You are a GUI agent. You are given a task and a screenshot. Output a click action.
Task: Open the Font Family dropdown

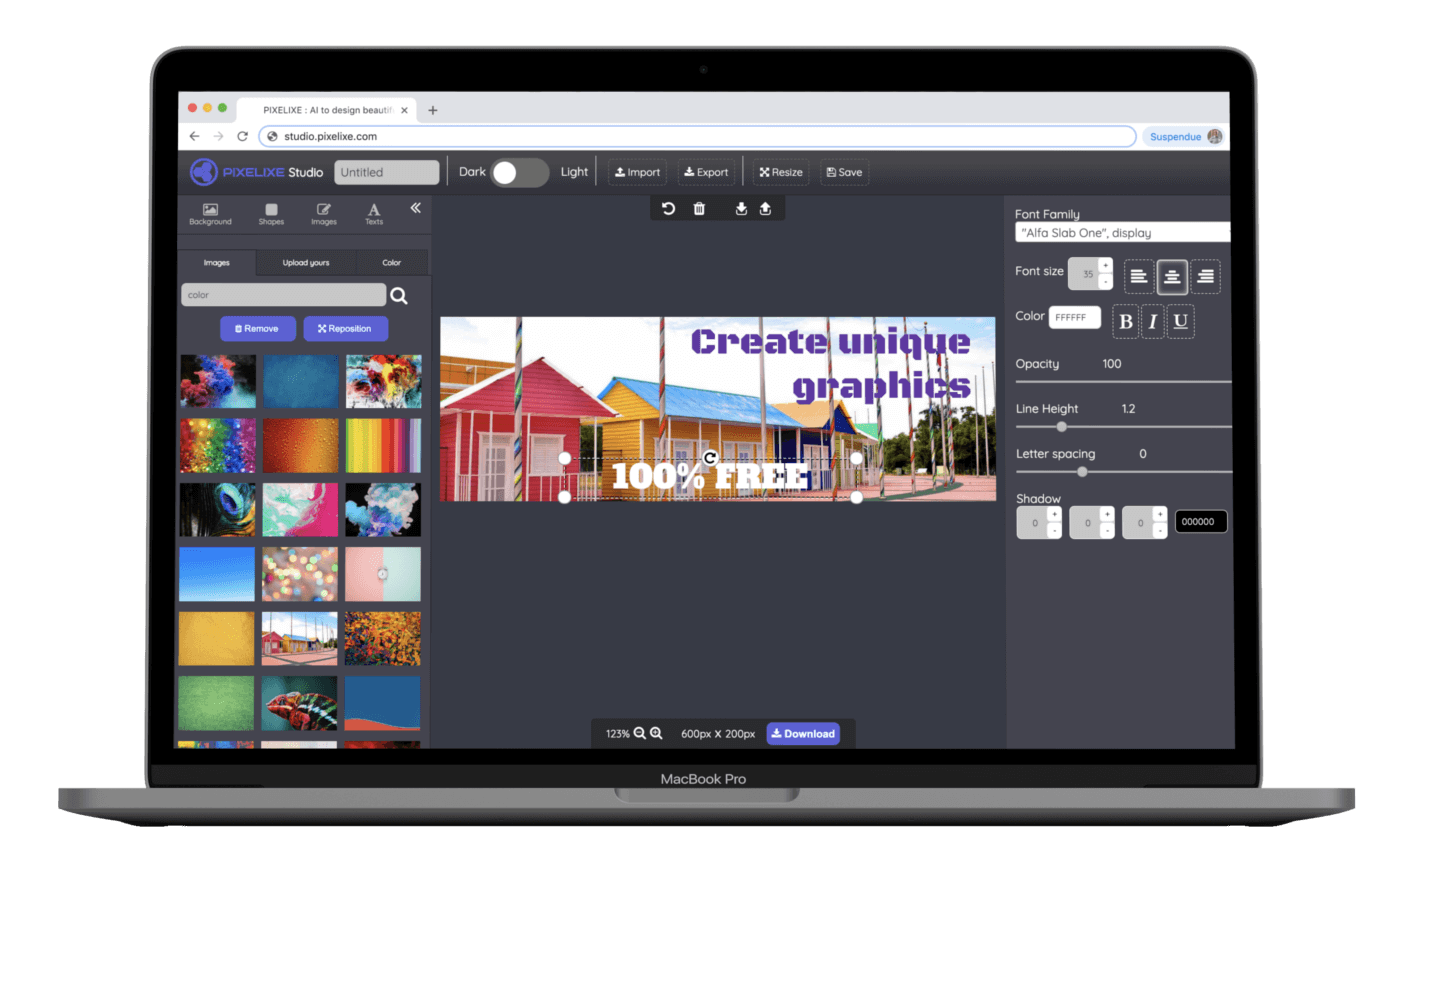pos(1122,232)
